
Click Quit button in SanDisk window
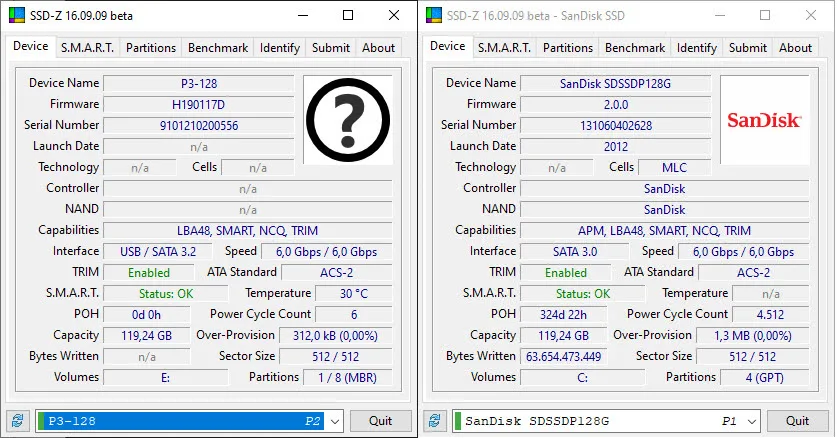tap(797, 421)
